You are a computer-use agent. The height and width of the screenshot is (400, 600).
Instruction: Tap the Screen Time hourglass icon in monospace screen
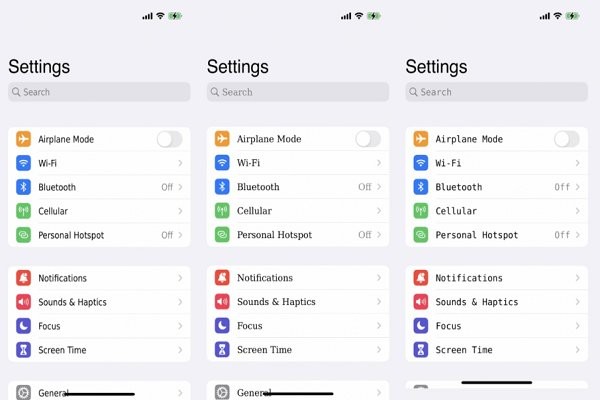(x=421, y=349)
